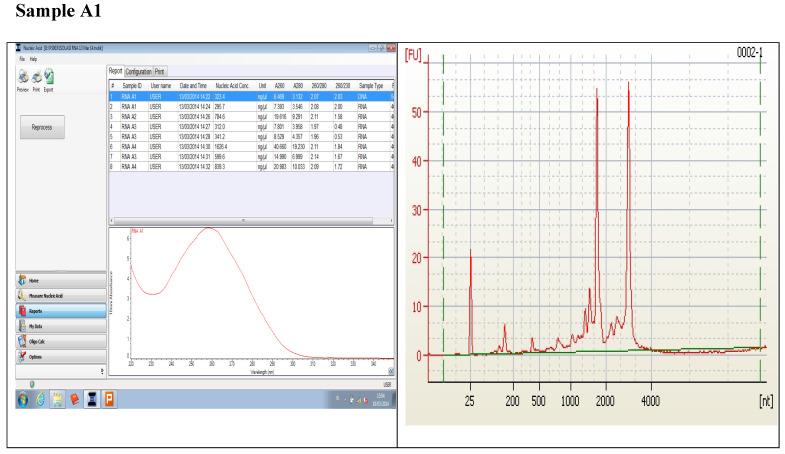Click the taskbar clock
This screenshot has height=454, width=785.
click(380, 400)
